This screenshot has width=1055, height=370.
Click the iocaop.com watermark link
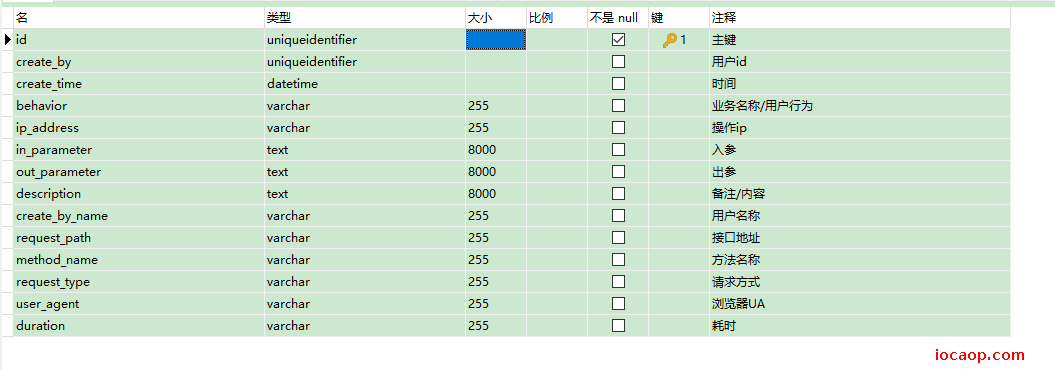click(980, 355)
